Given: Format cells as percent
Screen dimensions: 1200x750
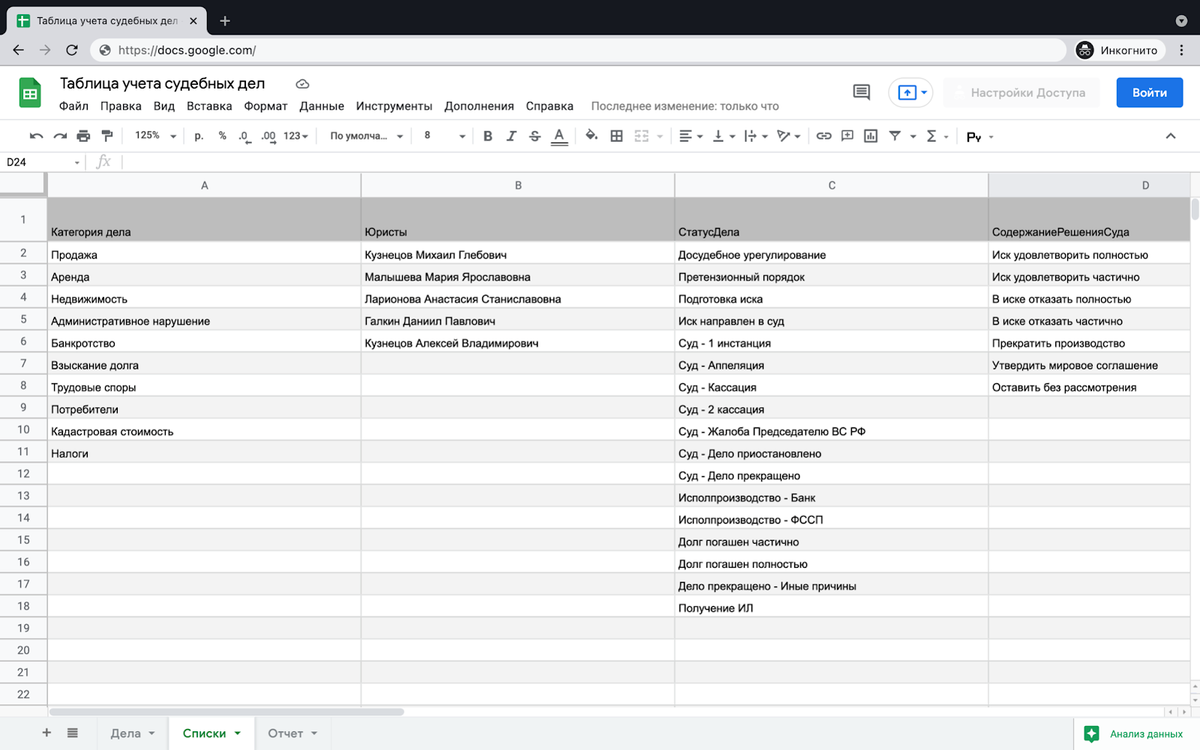Looking at the screenshot, I should [222, 136].
